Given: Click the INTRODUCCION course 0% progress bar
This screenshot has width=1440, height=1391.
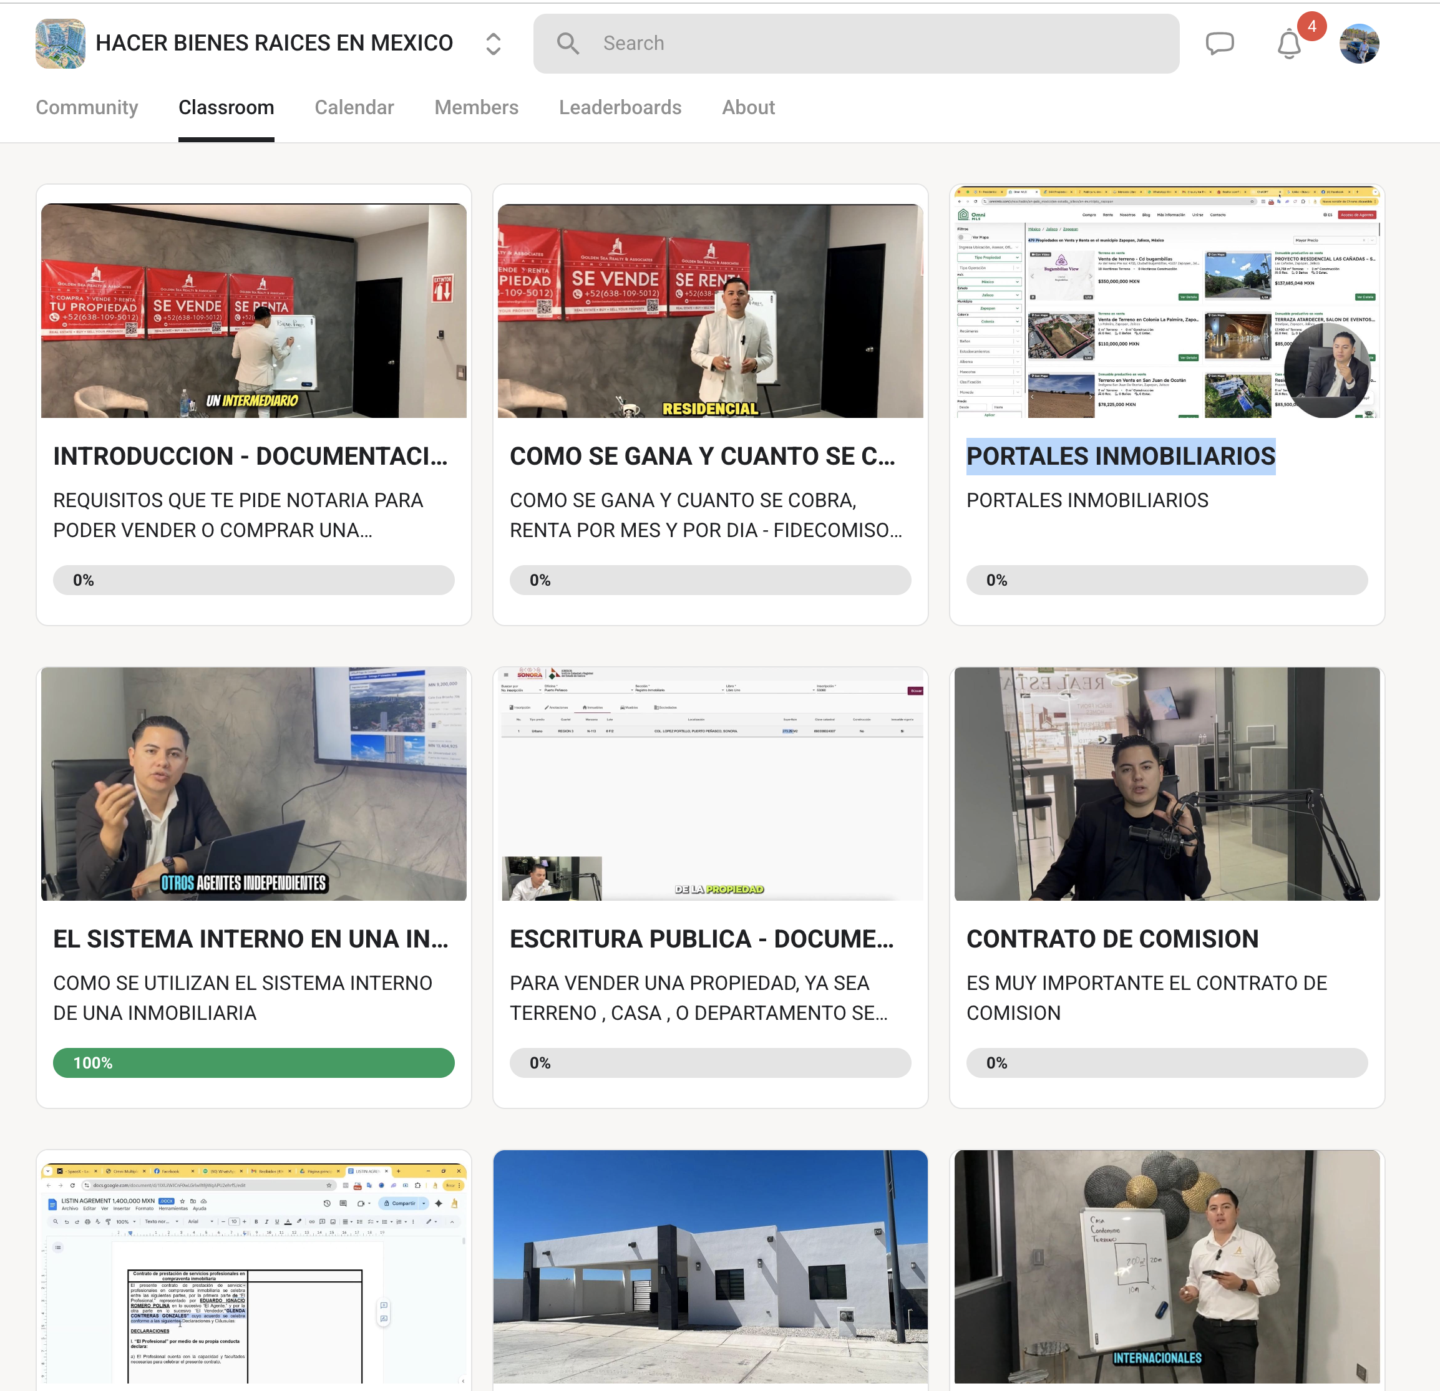Looking at the screenshot, I should coord(254,580).
